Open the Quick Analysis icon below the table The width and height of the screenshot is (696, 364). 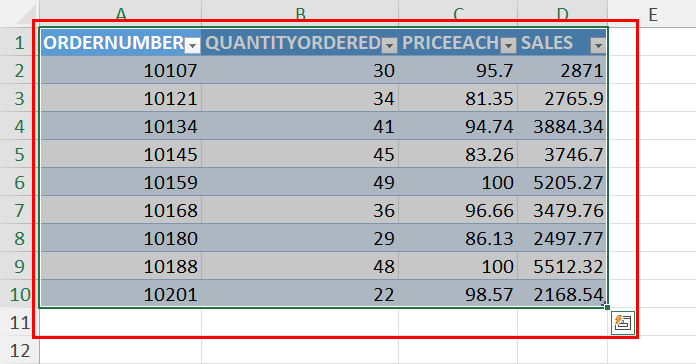[623, 323]
